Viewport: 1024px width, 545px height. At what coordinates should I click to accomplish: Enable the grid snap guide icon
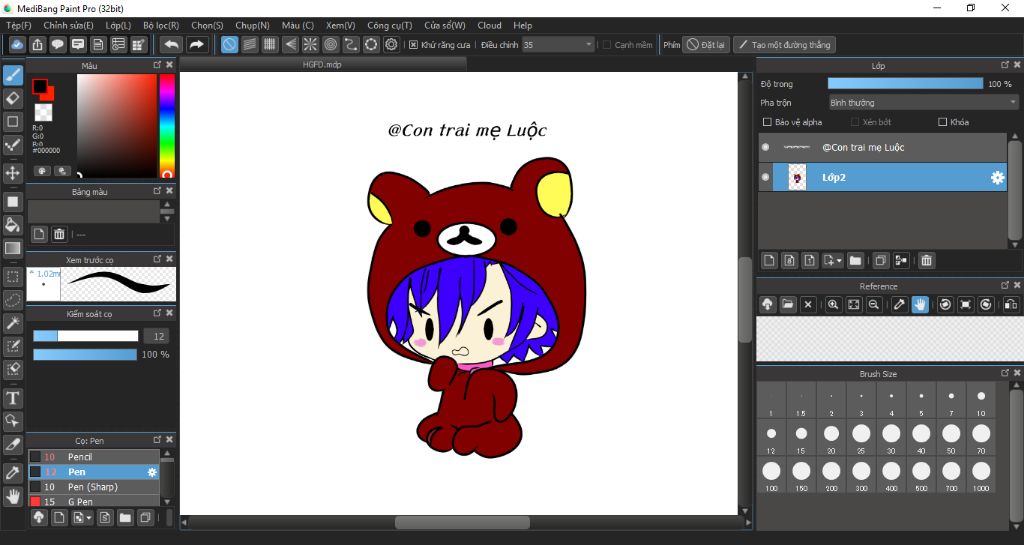[270, 44]
